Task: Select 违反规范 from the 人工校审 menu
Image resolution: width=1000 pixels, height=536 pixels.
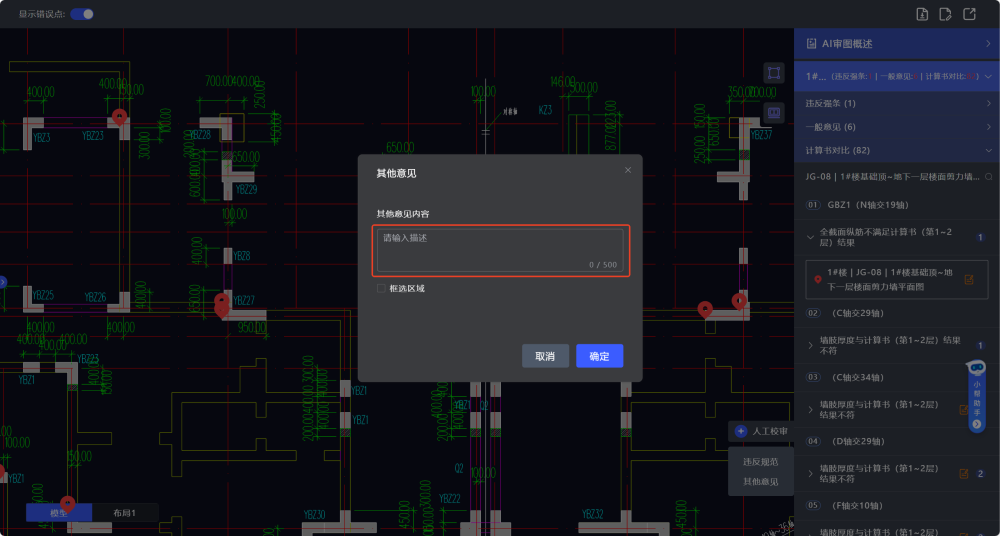Action: (x=760, y=462)
